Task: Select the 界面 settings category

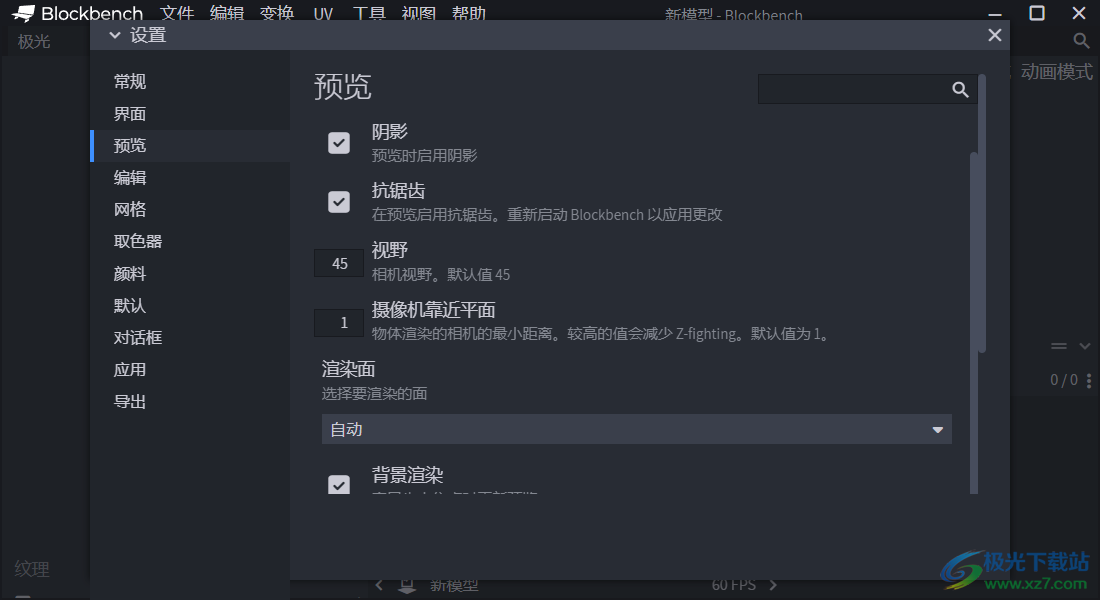Action: [x=190, y=114]
